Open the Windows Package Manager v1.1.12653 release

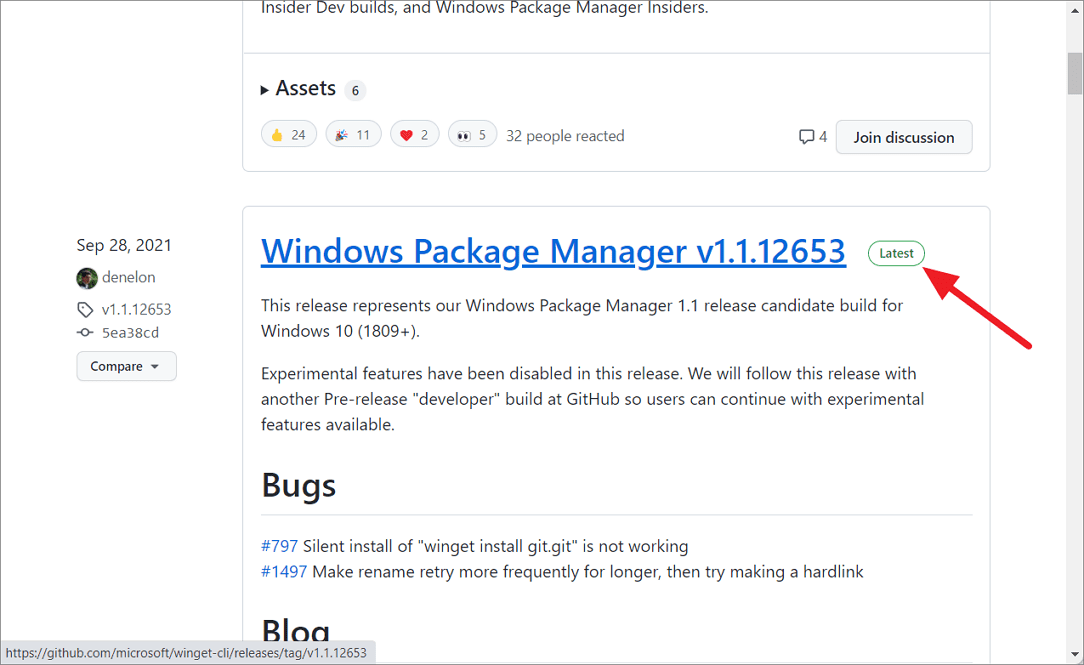553,251
